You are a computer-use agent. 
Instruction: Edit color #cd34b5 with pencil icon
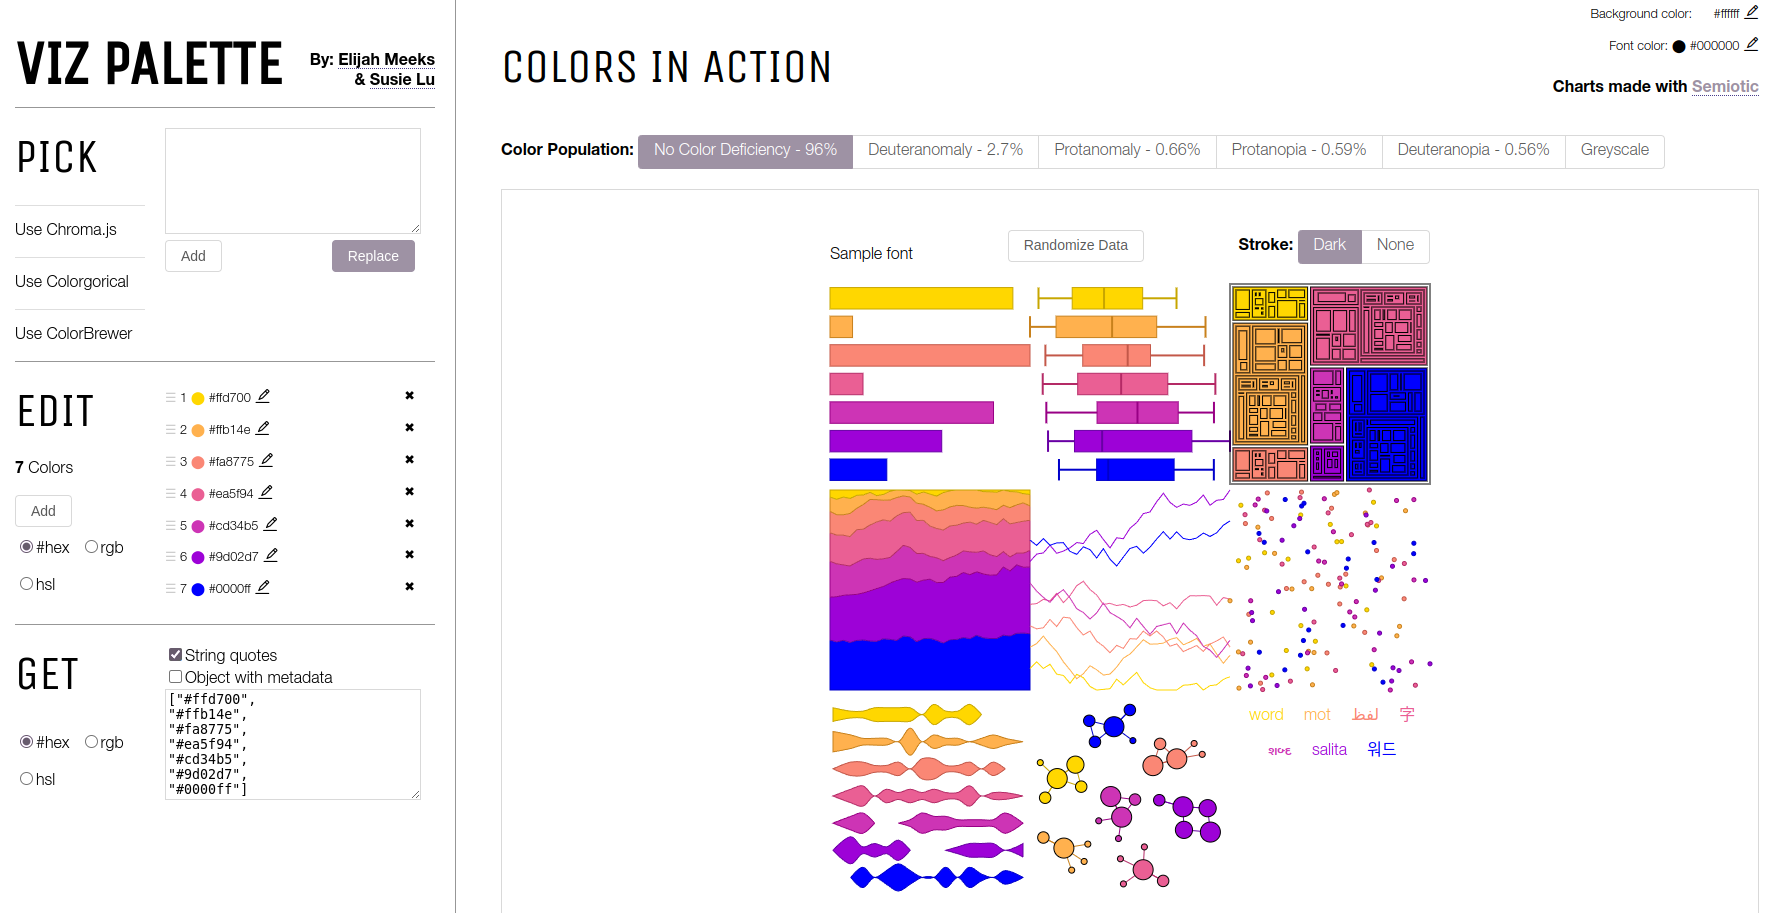(271, 524)
